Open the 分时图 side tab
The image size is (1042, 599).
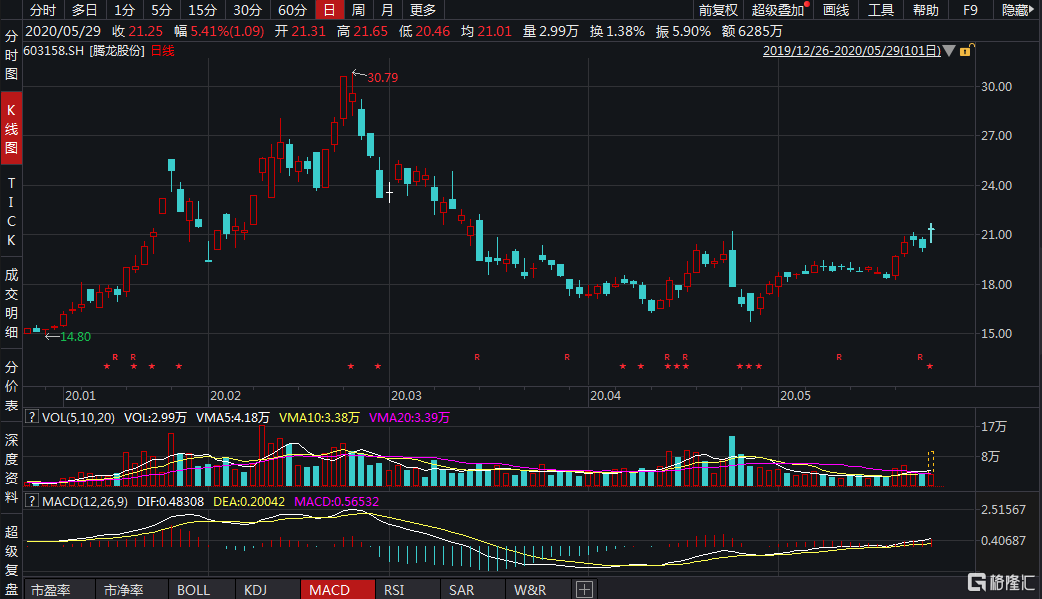click(11, 56)
